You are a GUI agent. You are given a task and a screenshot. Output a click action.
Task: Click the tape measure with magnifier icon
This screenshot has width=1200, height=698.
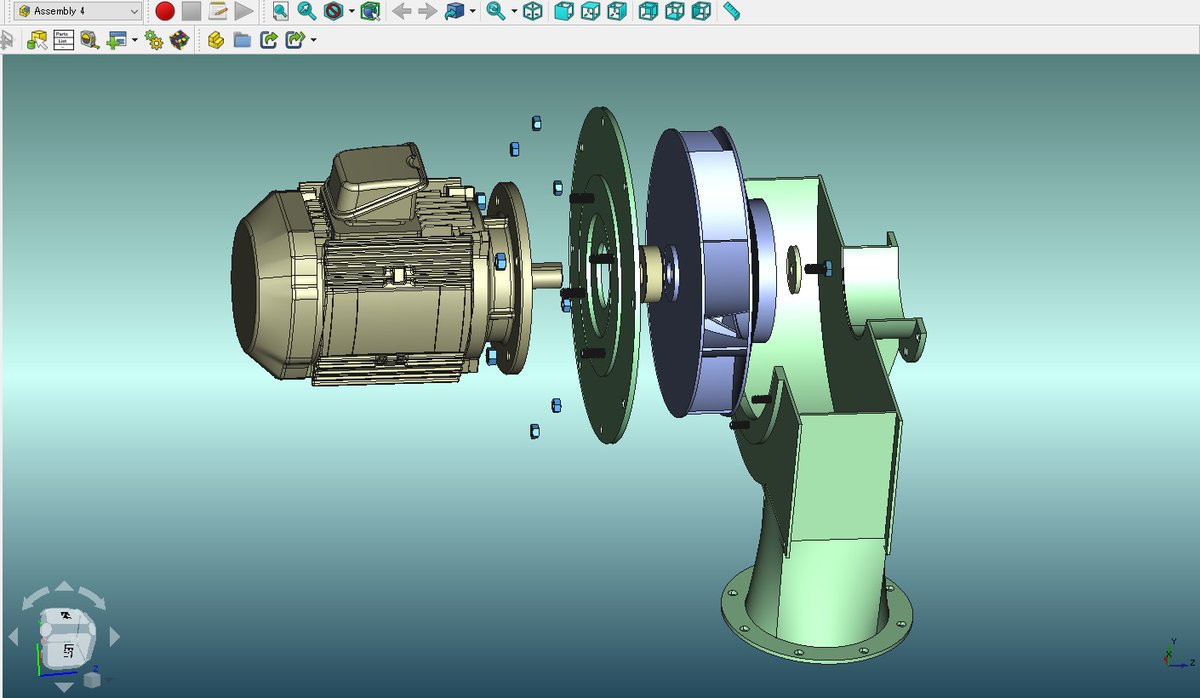(89, 40)
